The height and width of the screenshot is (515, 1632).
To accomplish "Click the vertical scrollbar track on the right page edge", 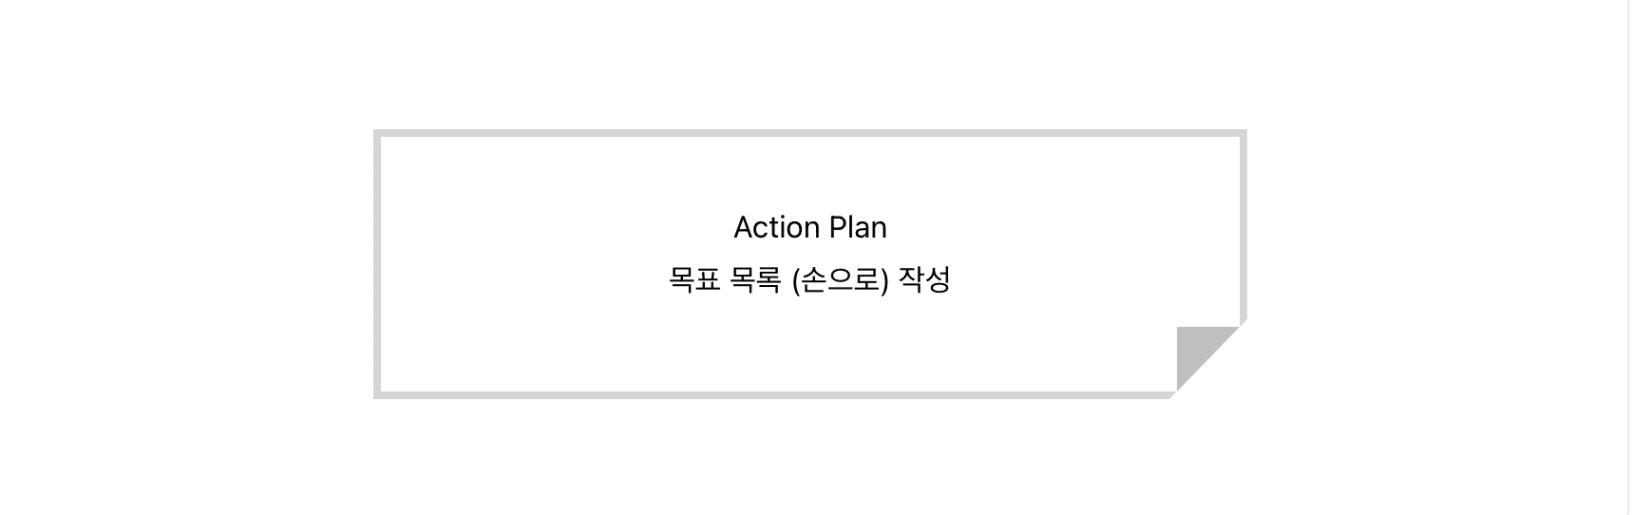I will [1630, 257].
